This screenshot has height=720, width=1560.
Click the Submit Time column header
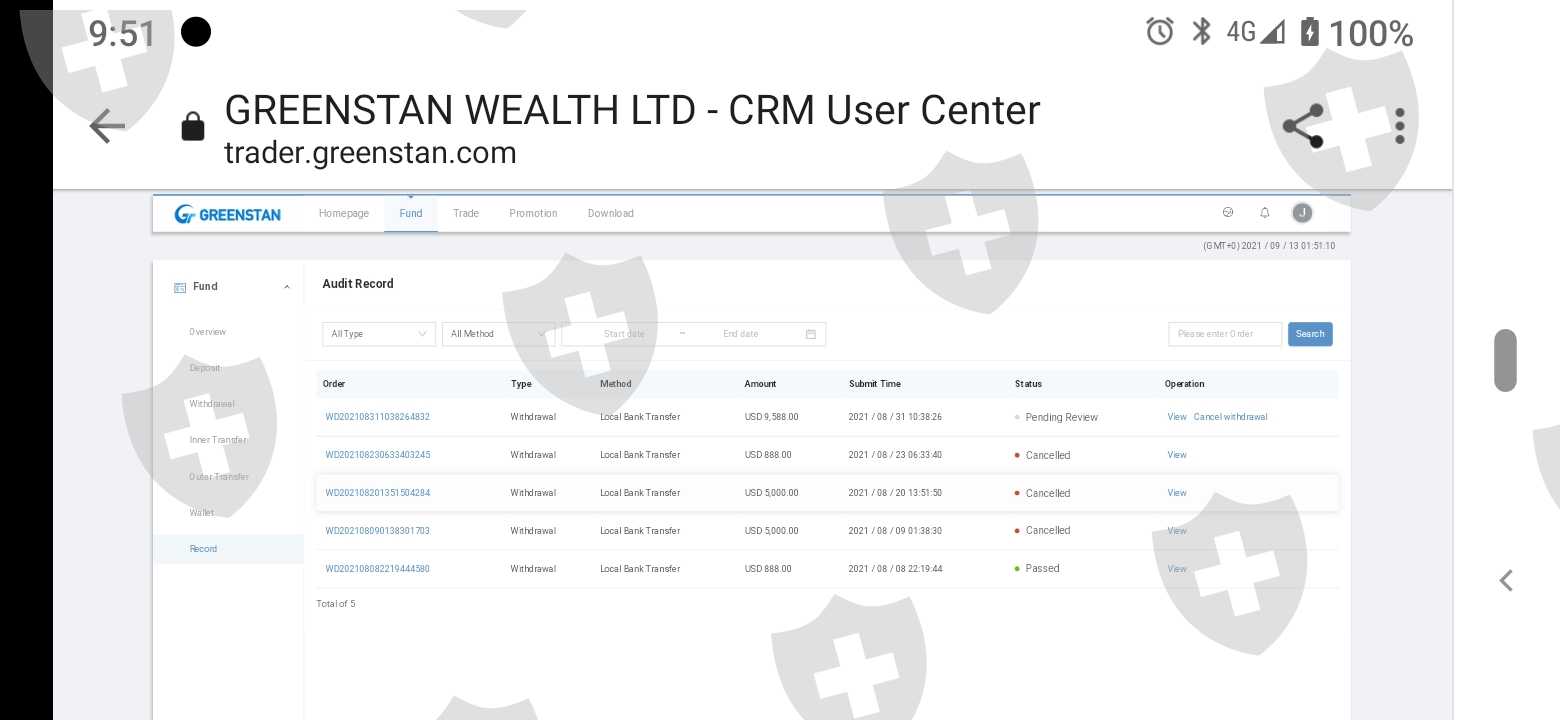pos(874,384)
